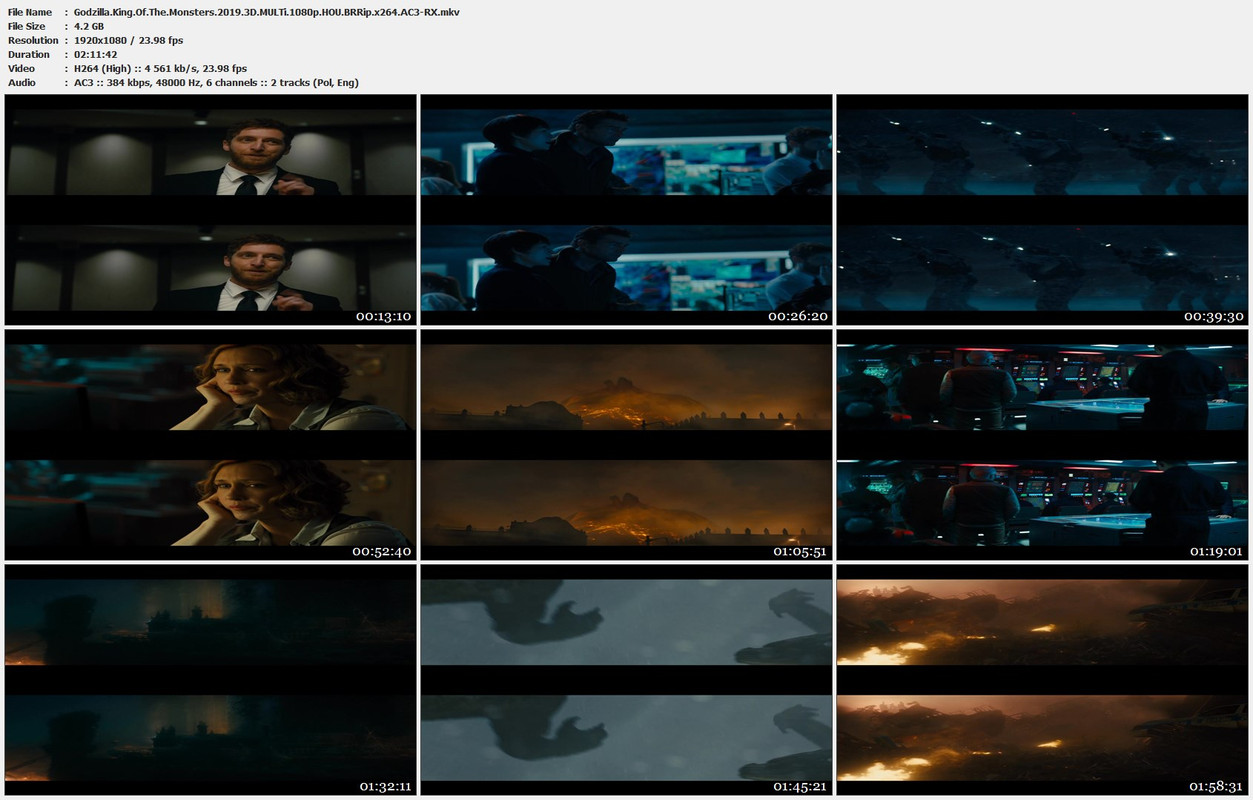Click the timestamp 00:13:10

(x=383, y=316)
